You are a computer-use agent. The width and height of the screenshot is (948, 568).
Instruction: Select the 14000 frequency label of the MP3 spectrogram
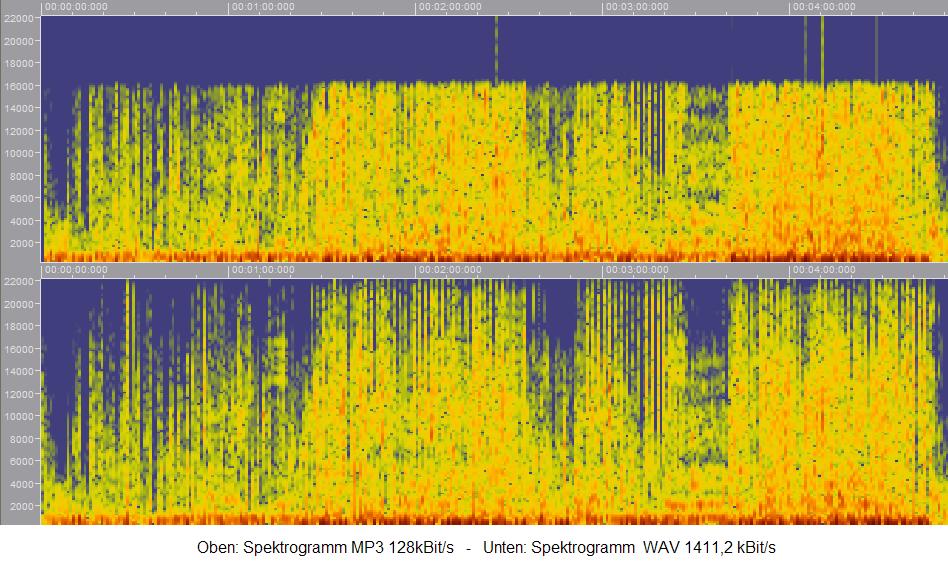[19, 108]
